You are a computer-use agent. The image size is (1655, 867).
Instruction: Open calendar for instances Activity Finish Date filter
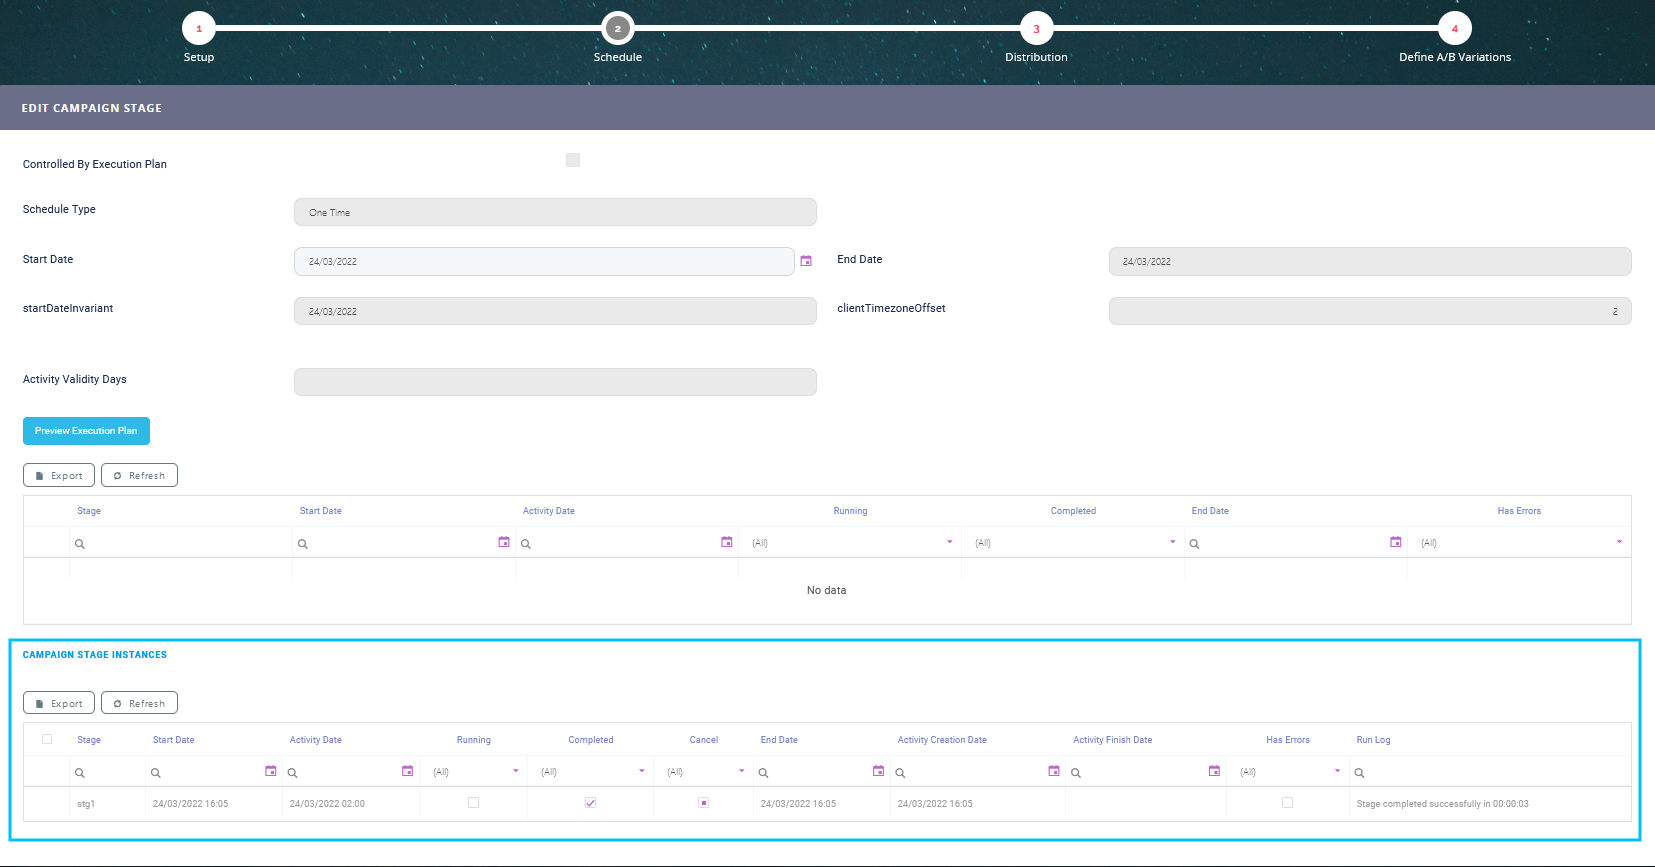point(1214,771)
